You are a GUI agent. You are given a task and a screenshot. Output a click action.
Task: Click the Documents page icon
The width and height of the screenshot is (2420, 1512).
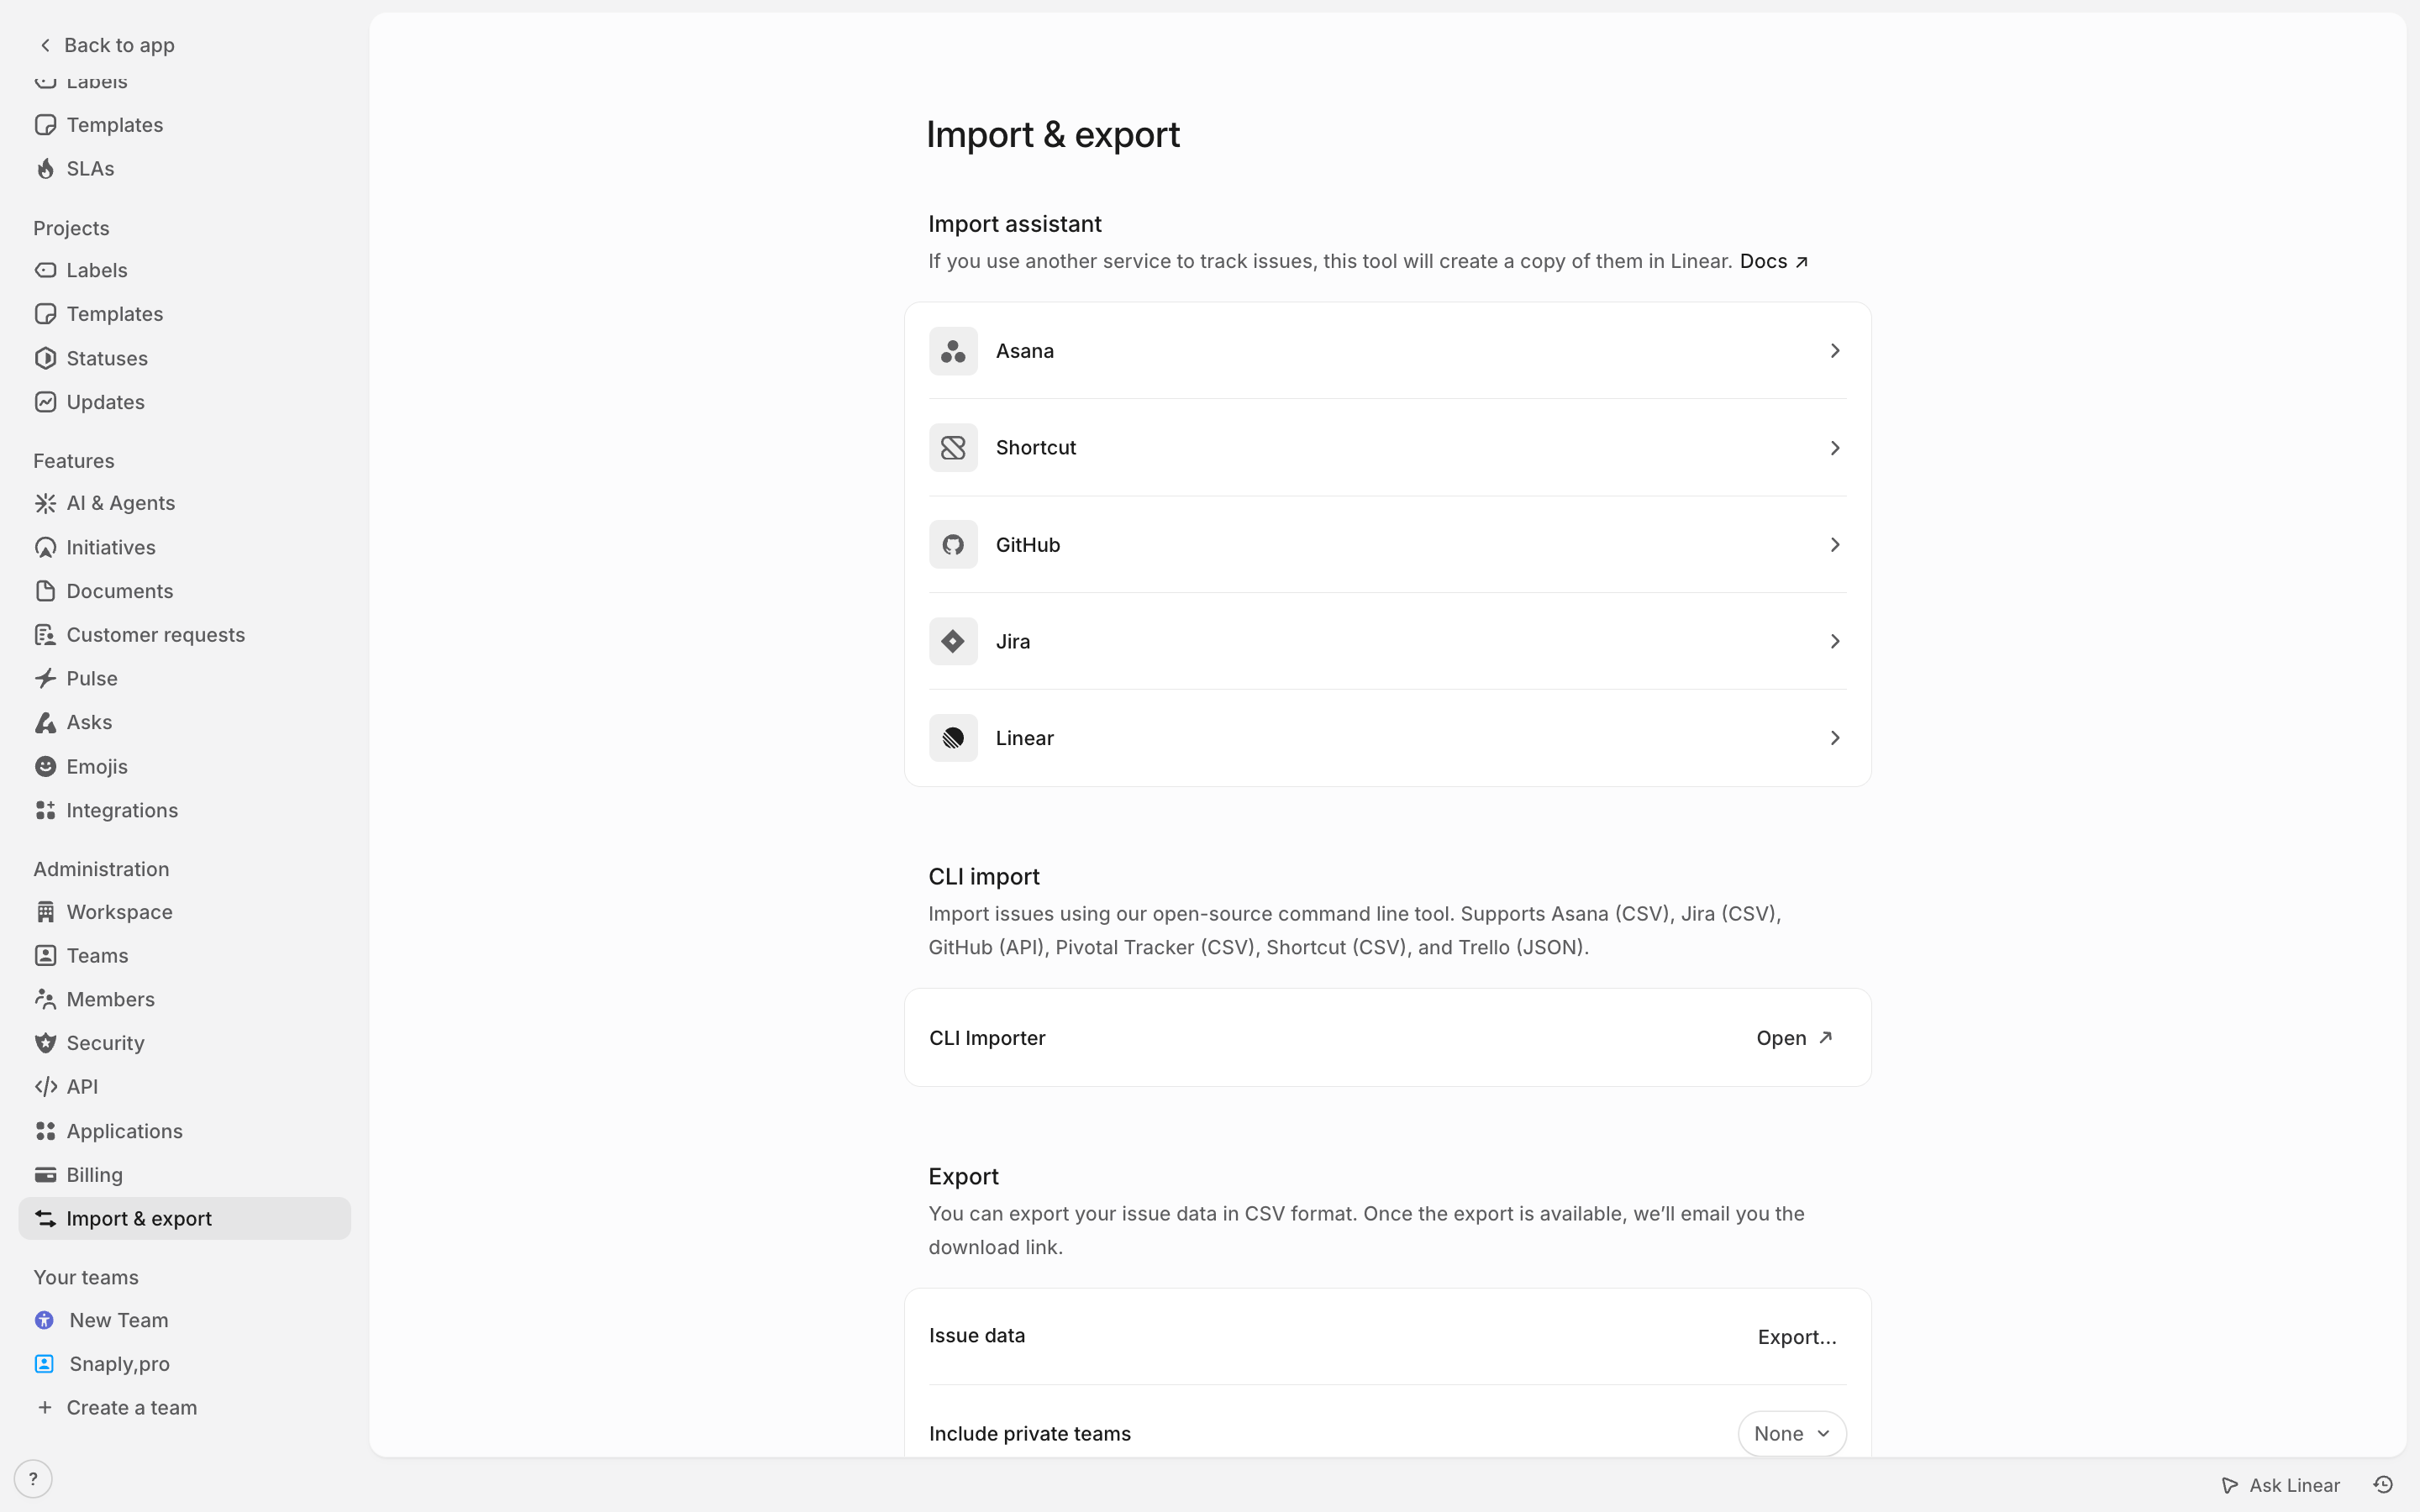pyautogui.click(x=45, y=591)
